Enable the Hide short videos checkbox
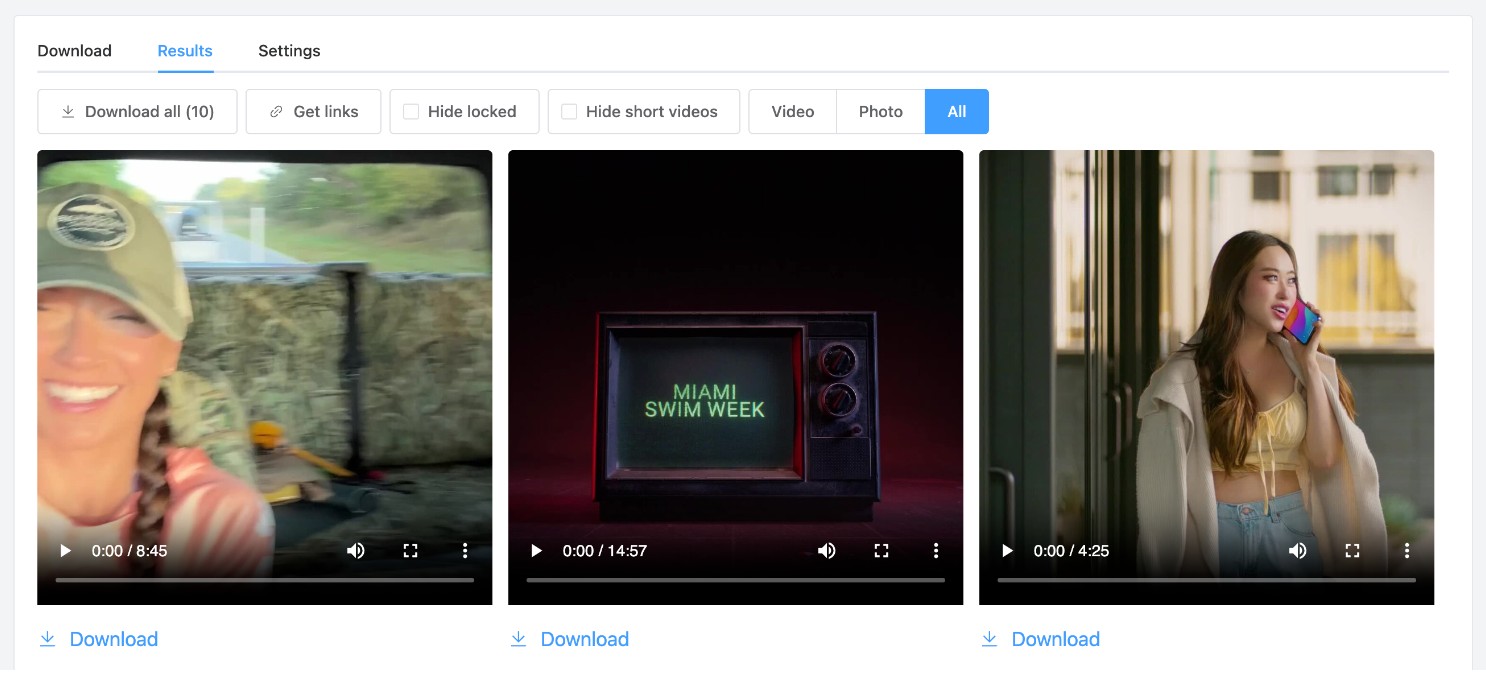 click(569, 112)
